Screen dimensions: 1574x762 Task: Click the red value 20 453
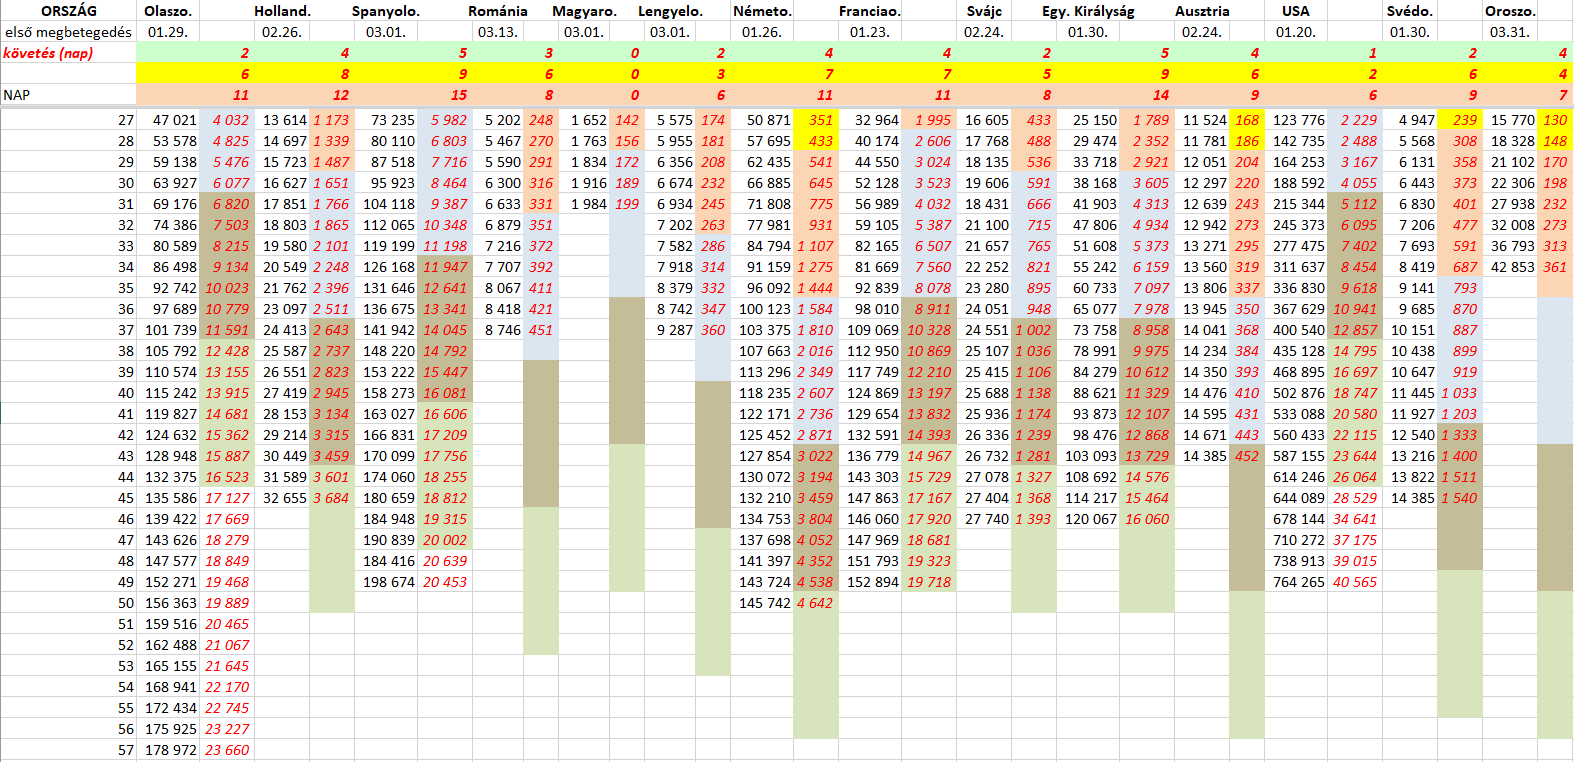pos(445,582)
